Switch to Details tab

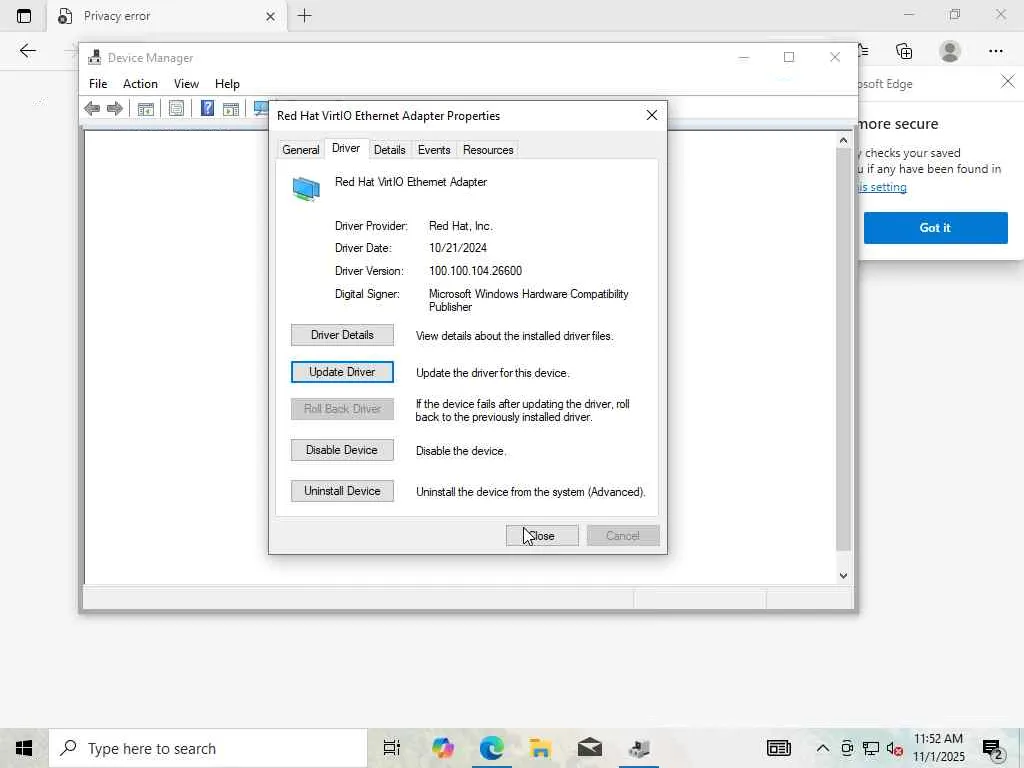pos(390,150)
